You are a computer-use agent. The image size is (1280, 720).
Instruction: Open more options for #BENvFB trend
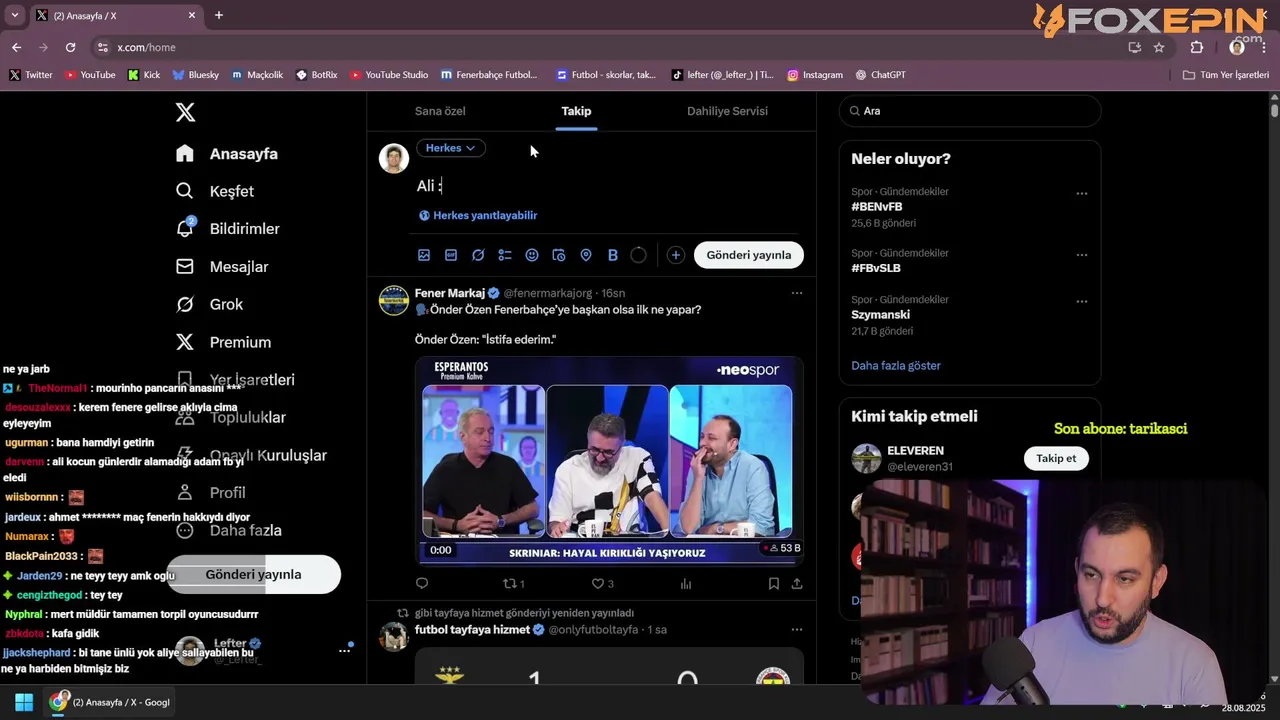(x=1081, y=194)
